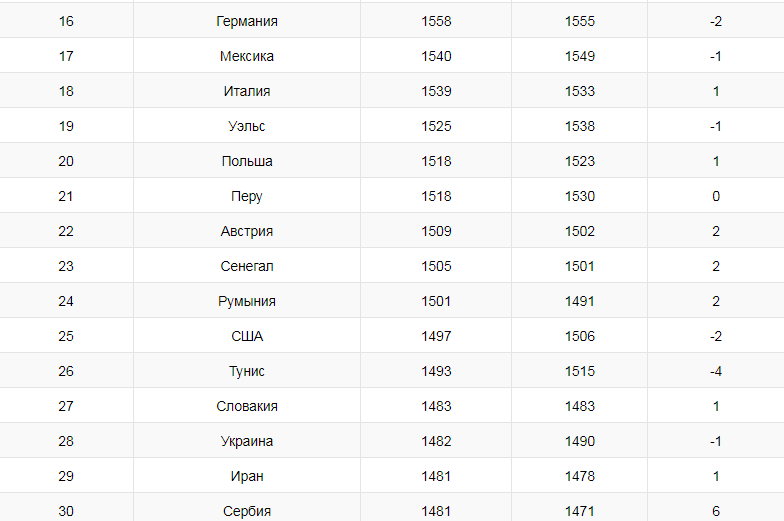This screenshot has width=784, height=521.
Task: Click rank number 21 cell
Action: click(x=66, y=196)
